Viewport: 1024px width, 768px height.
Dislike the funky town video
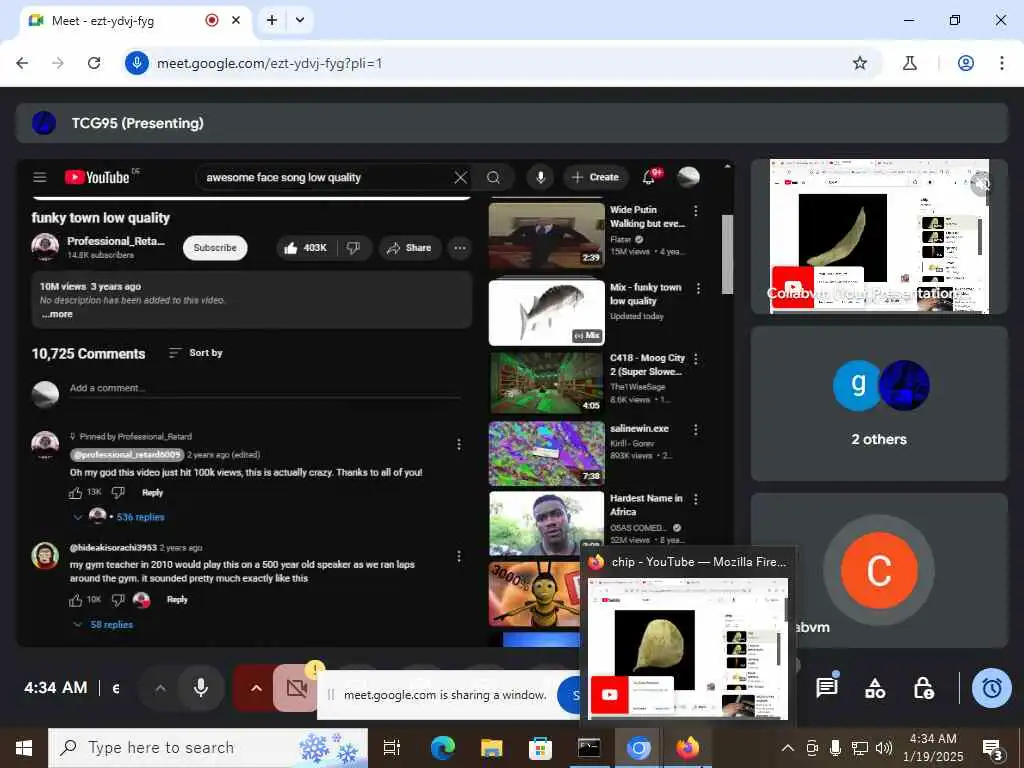353,248
